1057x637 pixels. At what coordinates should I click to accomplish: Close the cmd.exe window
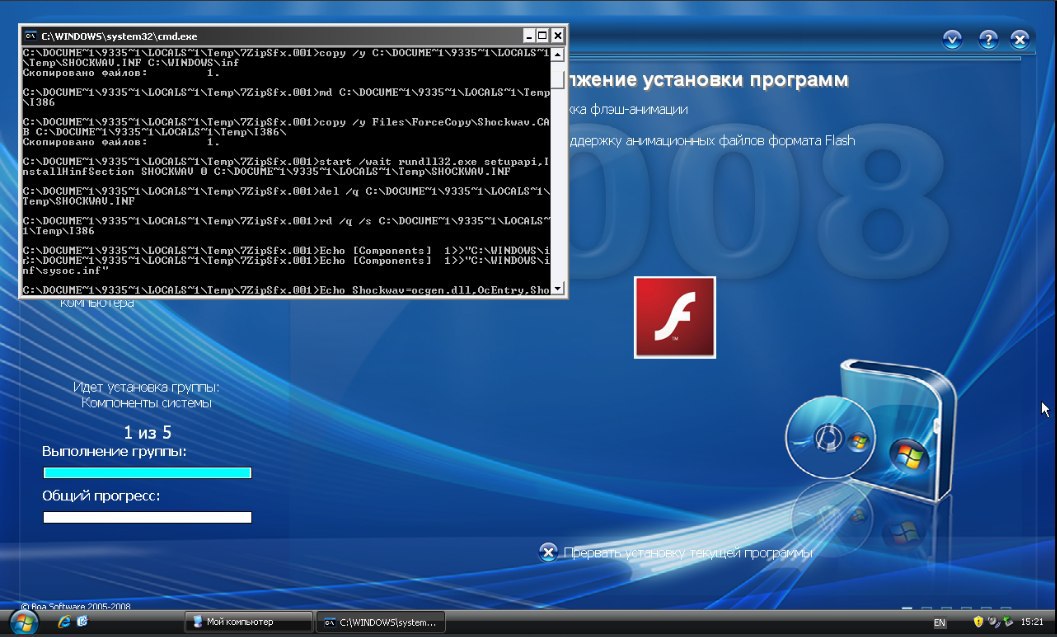click(x=557, y=36)
